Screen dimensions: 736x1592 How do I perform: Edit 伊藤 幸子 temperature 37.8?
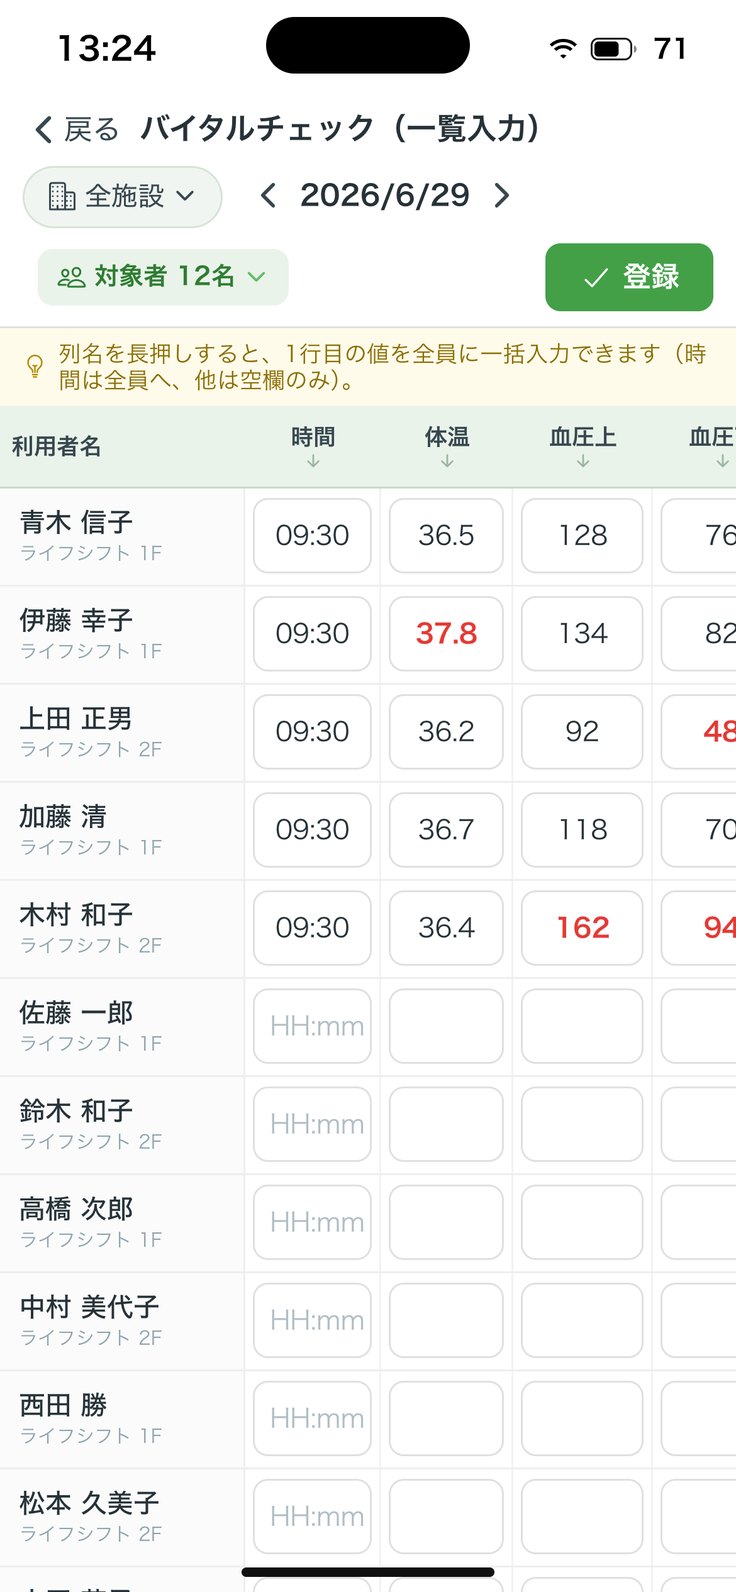pyautogui.click(x=446, y=634)
